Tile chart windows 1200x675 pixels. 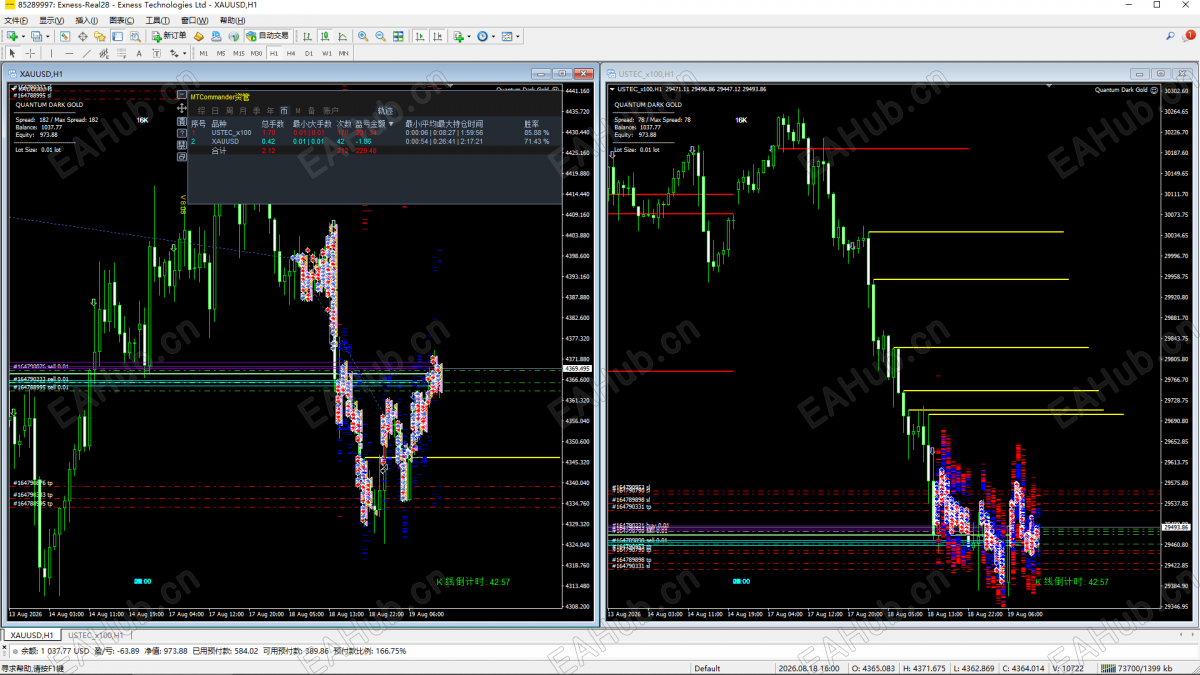click(x=398, y=36)
